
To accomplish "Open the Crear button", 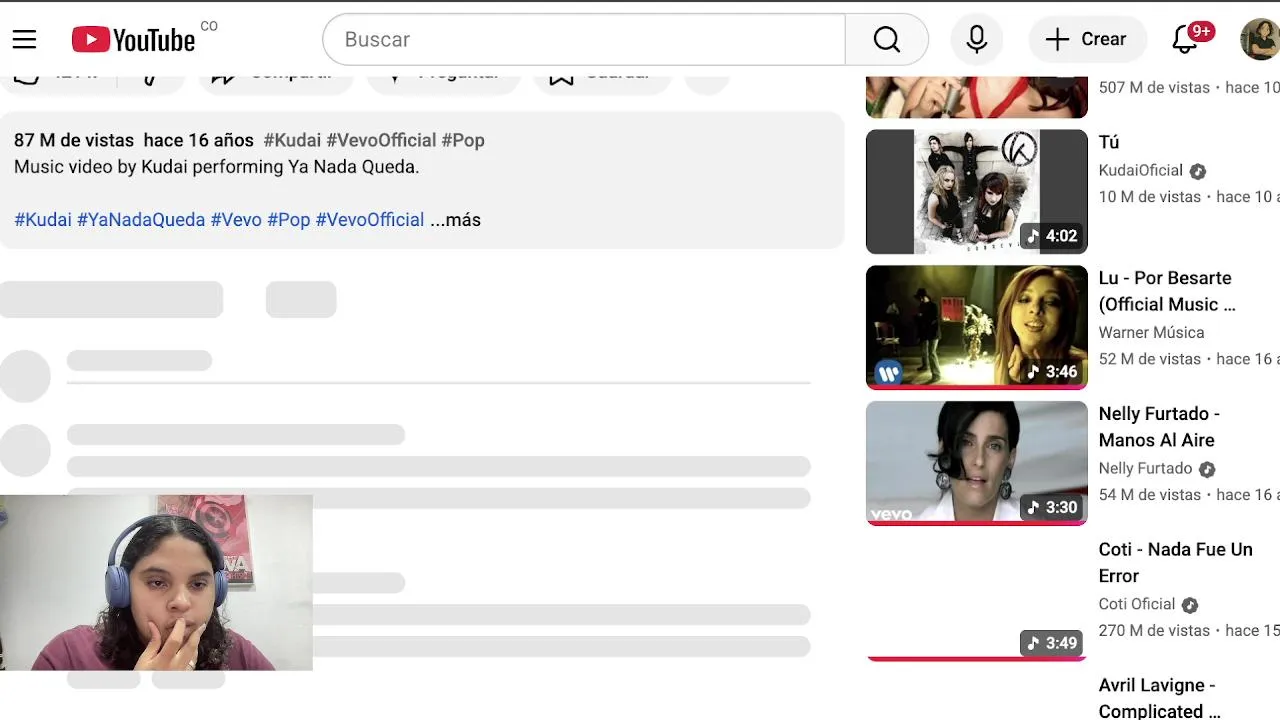I will coord(1087,39).
